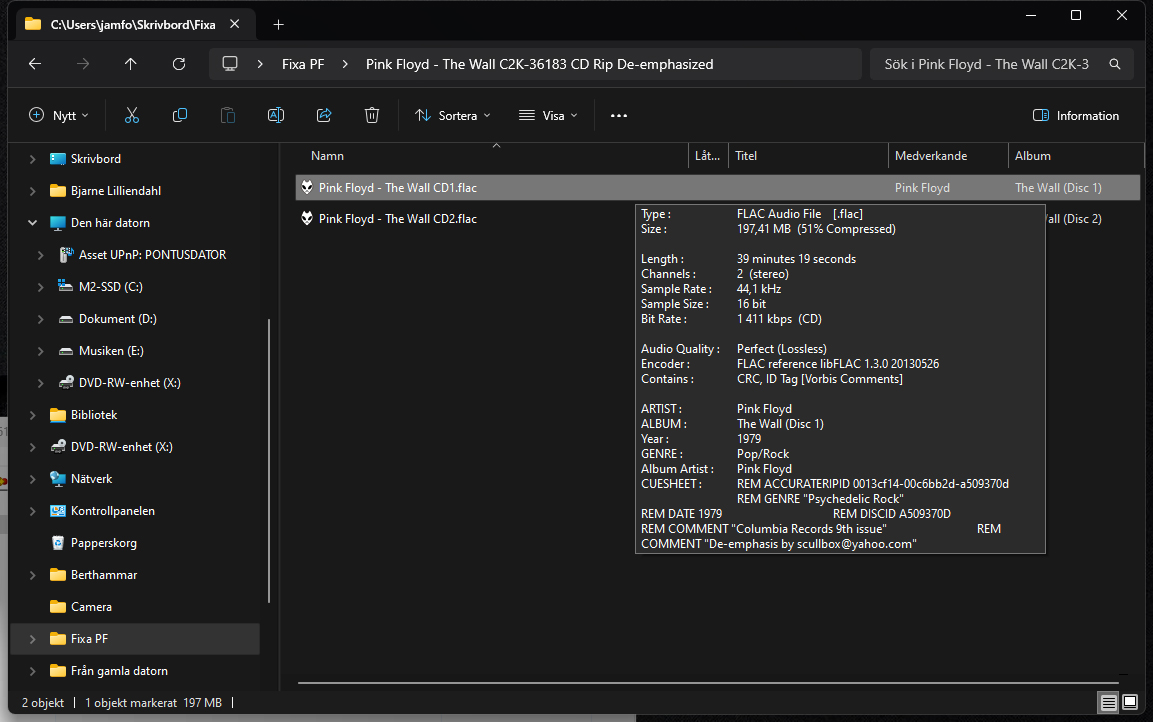Screen dimensions: 1153x722
Task: Open the Nytt (New) dropdown
Action: [59, 115]
